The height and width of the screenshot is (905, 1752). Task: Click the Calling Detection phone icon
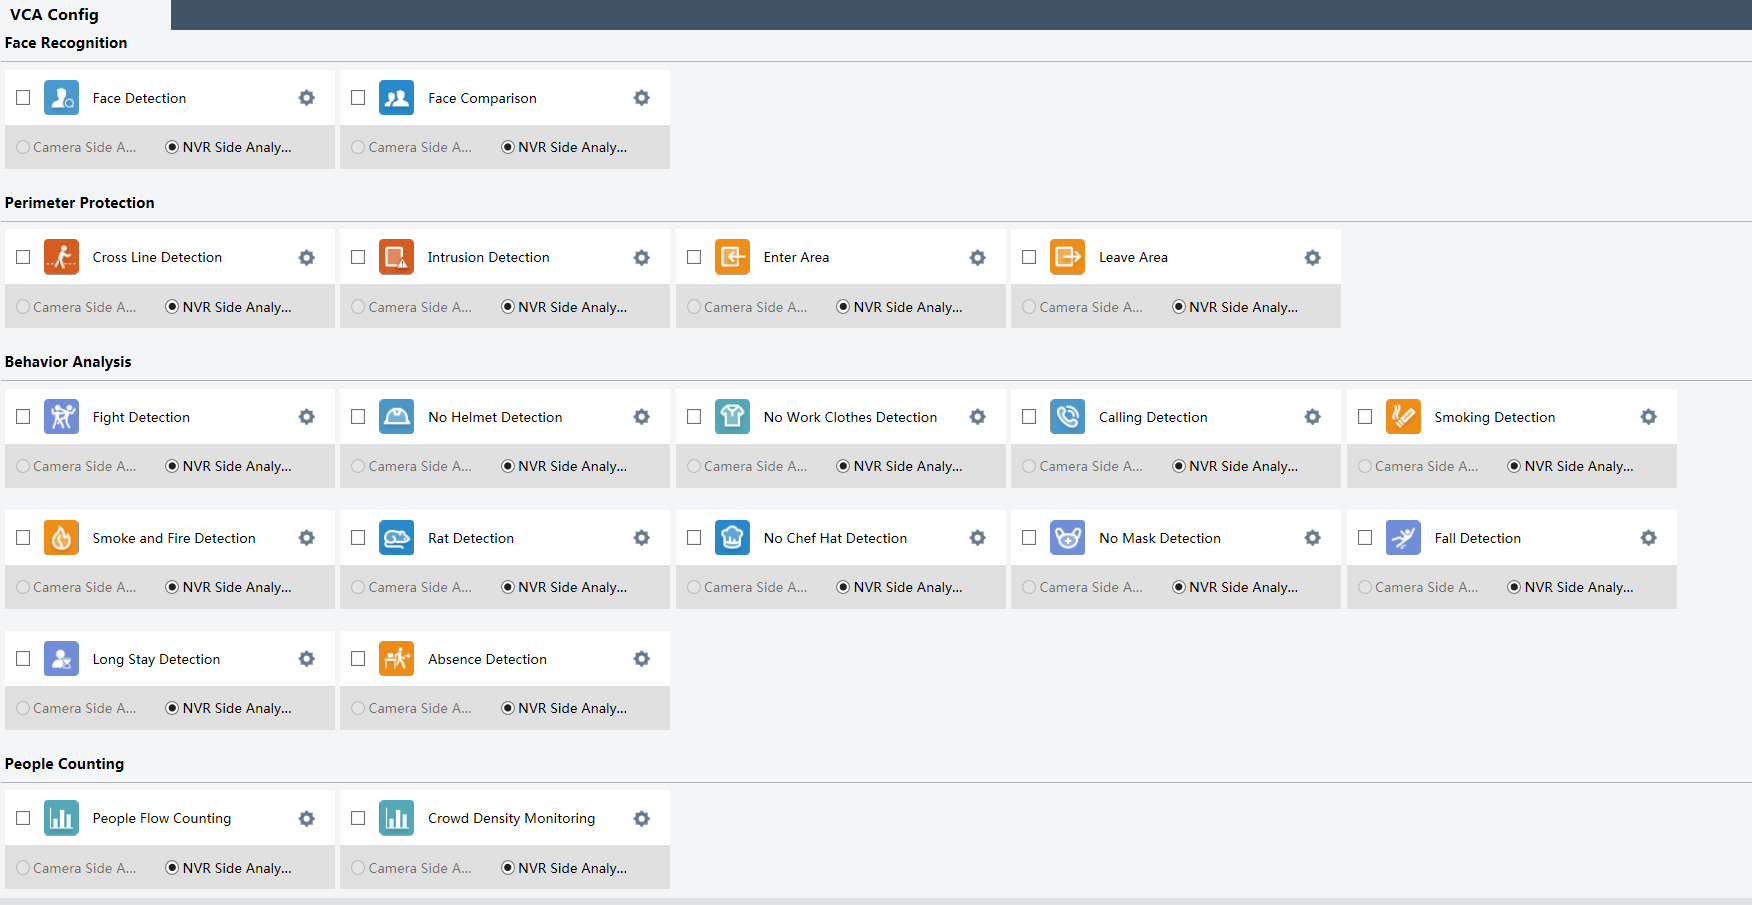tap(1067, 417)
